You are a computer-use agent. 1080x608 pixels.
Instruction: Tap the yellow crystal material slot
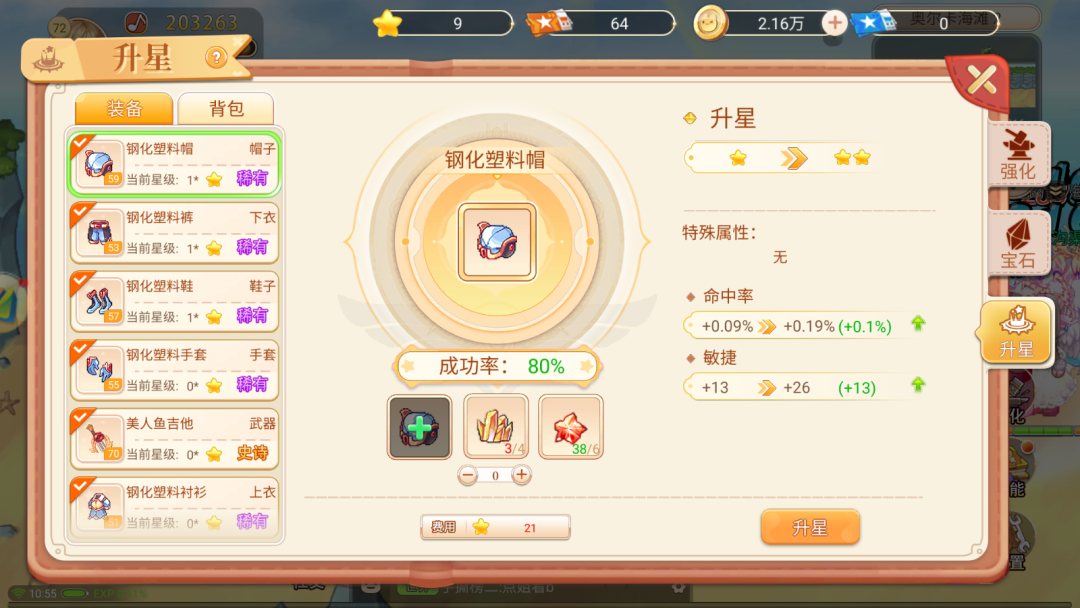click(x=495, y=427)
